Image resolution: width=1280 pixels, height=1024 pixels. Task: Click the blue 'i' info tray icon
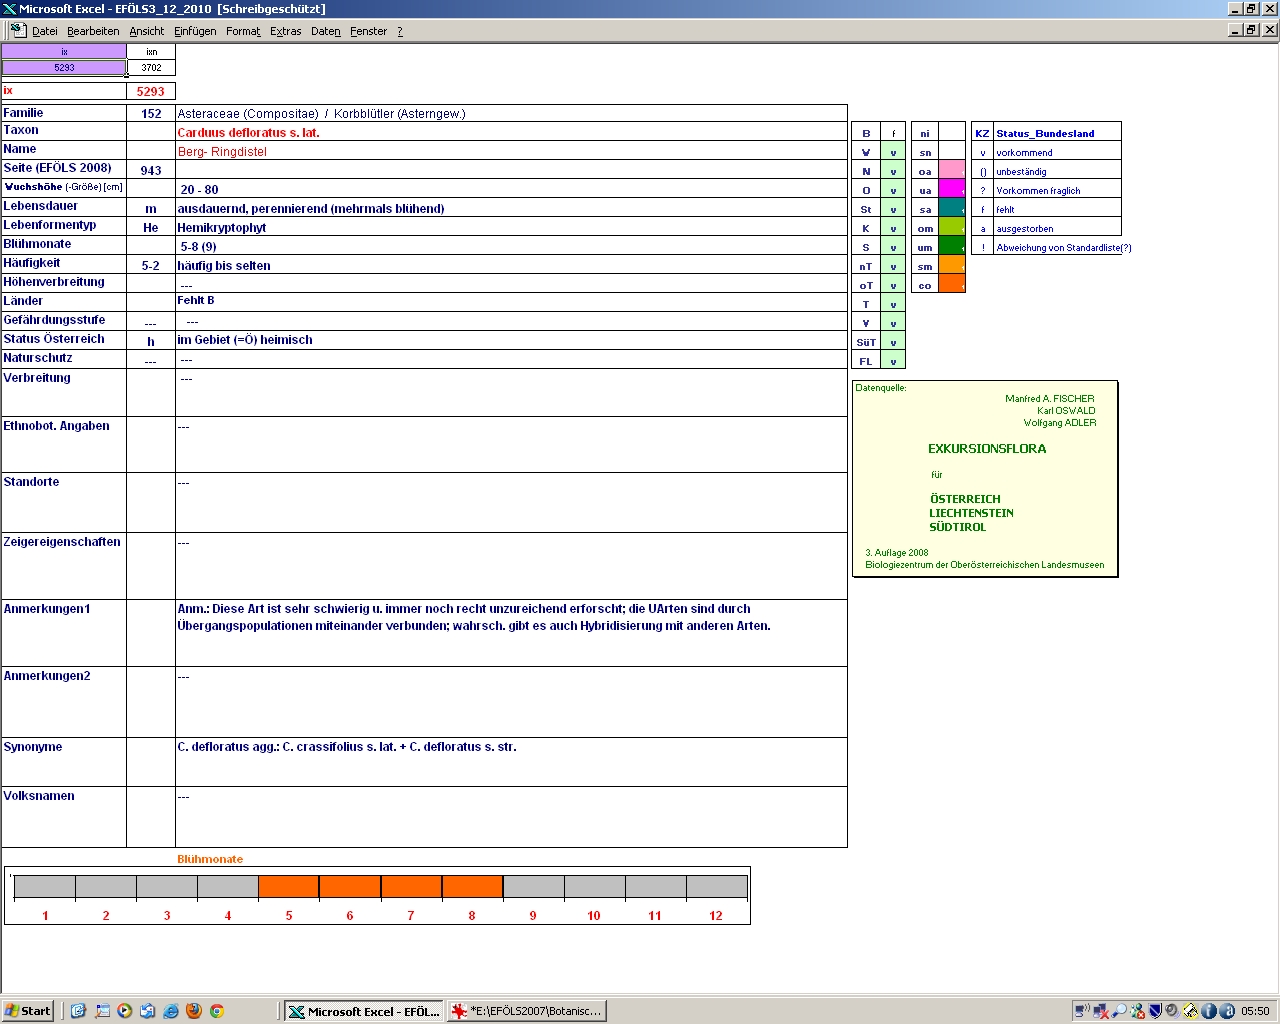click(x=1208, y=1011)
